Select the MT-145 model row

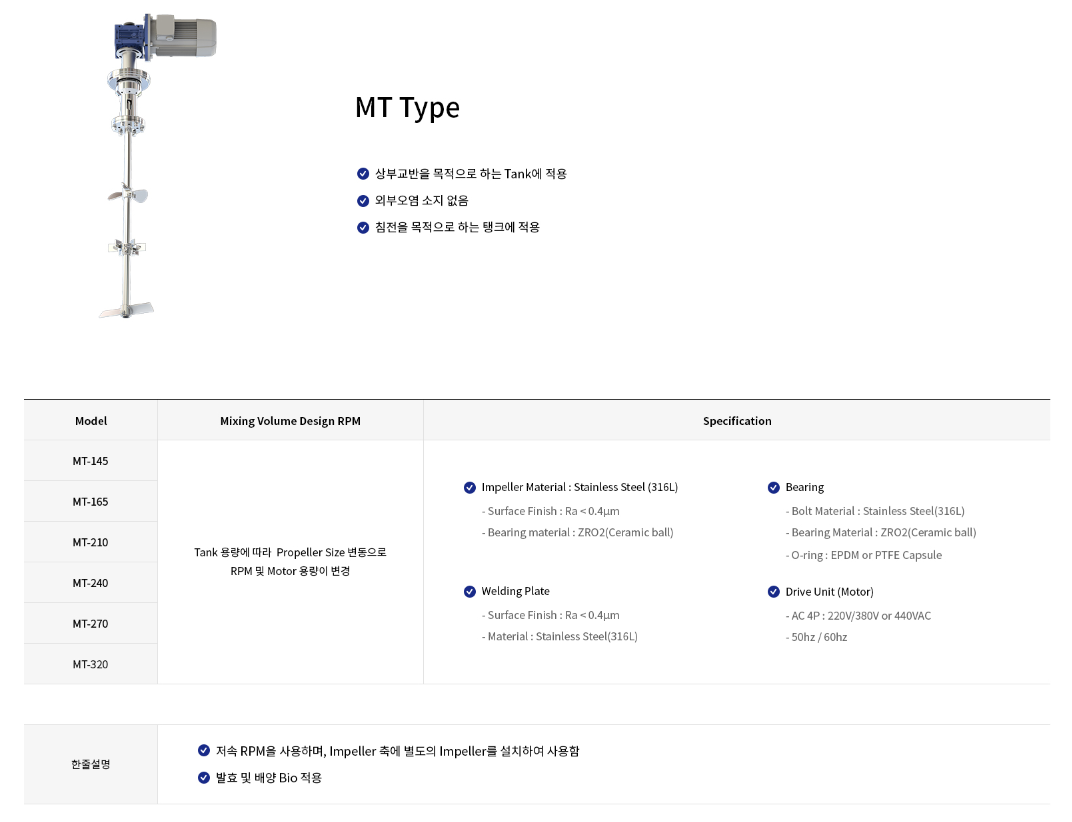(91, 461)
